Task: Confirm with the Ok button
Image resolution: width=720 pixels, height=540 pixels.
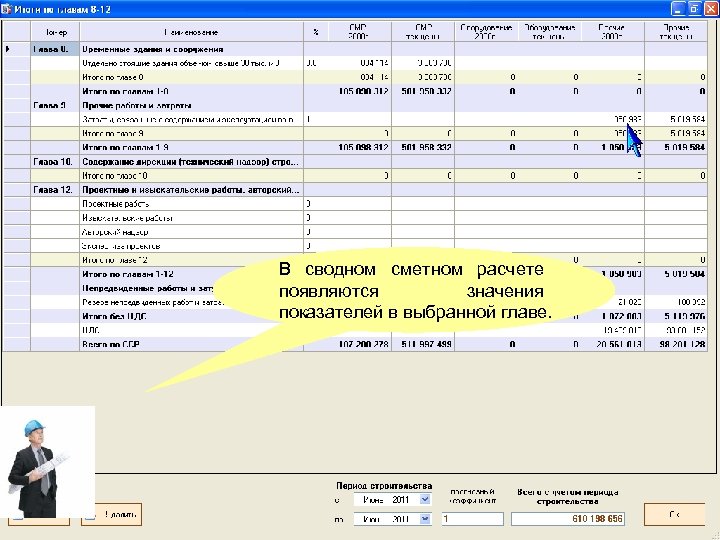Action: pos(674,514)
